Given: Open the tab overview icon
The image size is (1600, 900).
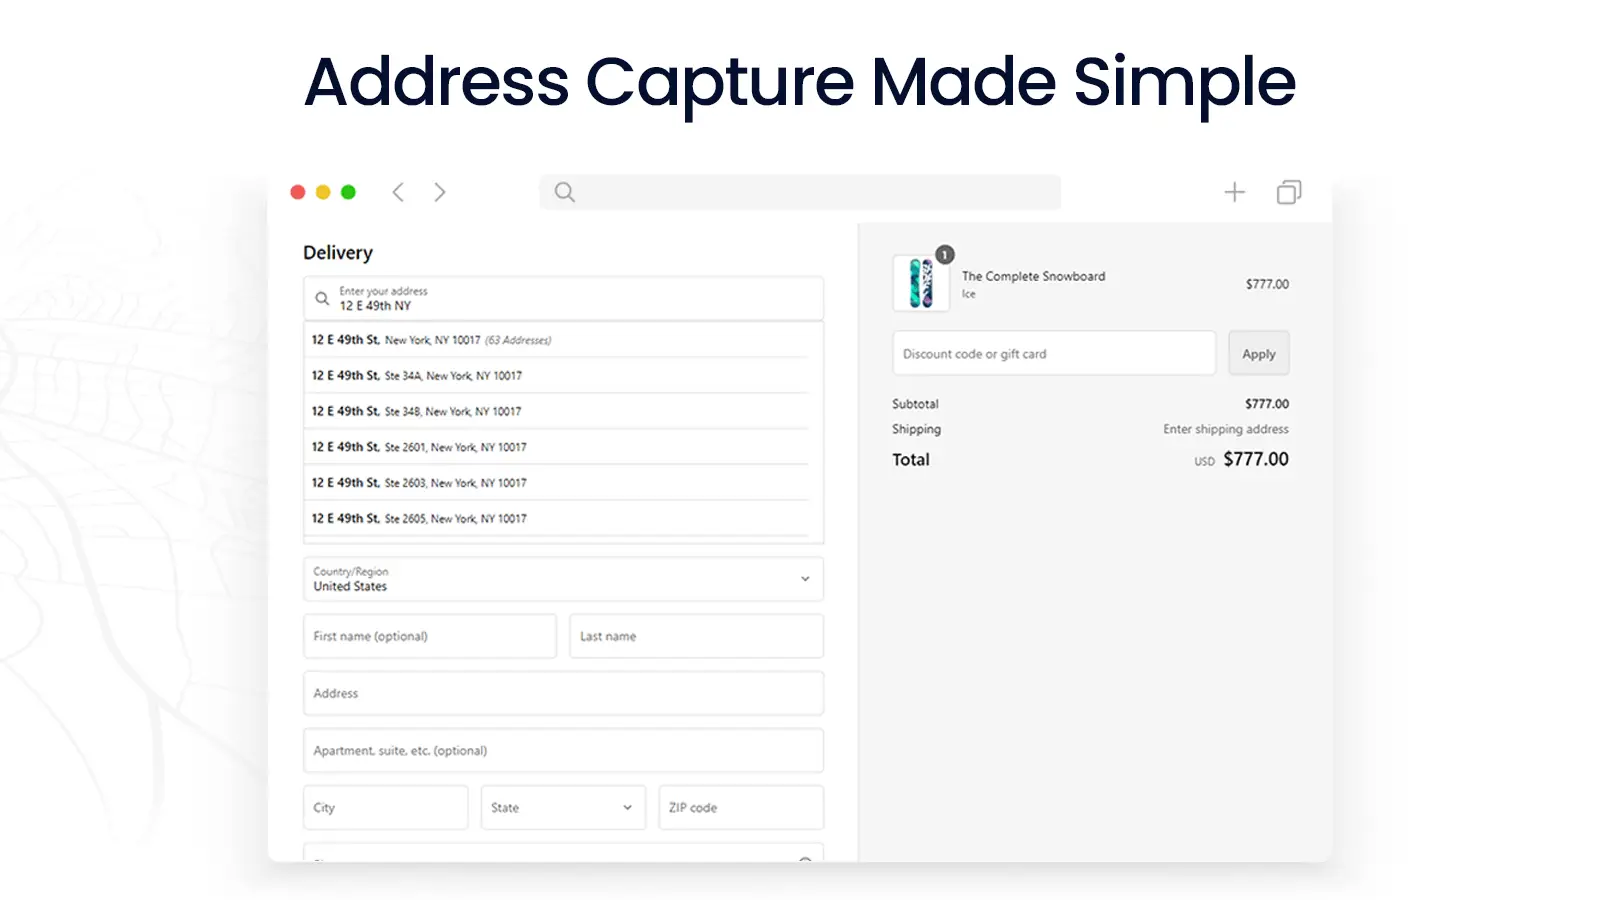Looking at the screenshot, I should pyautogui.click(x=1289, y=192).
